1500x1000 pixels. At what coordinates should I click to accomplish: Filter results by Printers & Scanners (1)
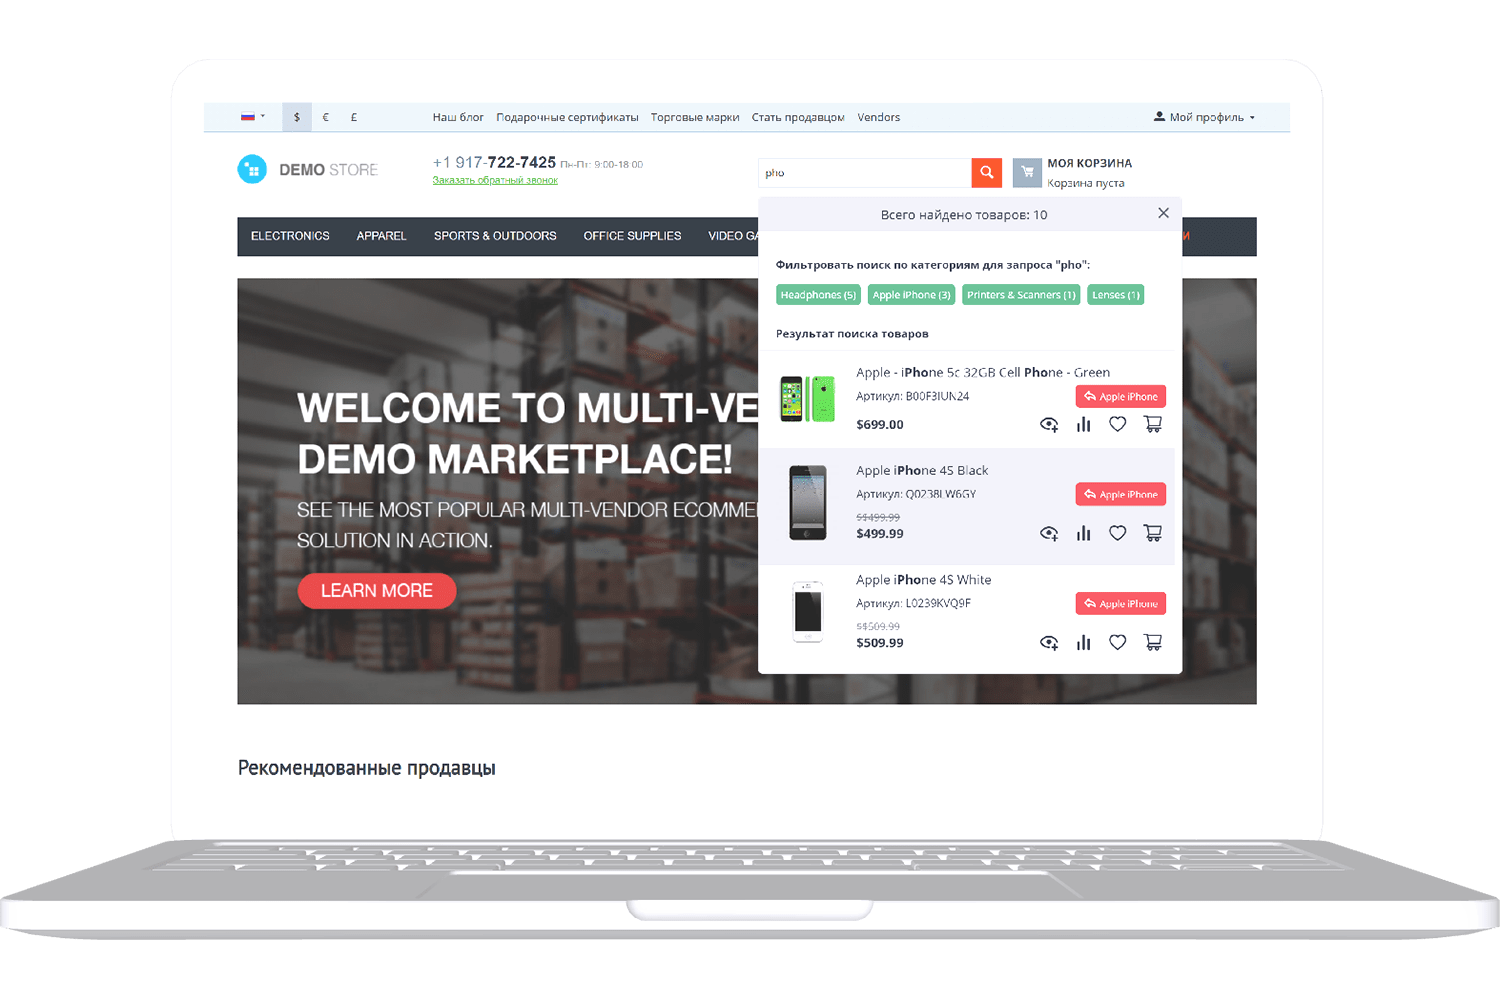point(1021,295)
